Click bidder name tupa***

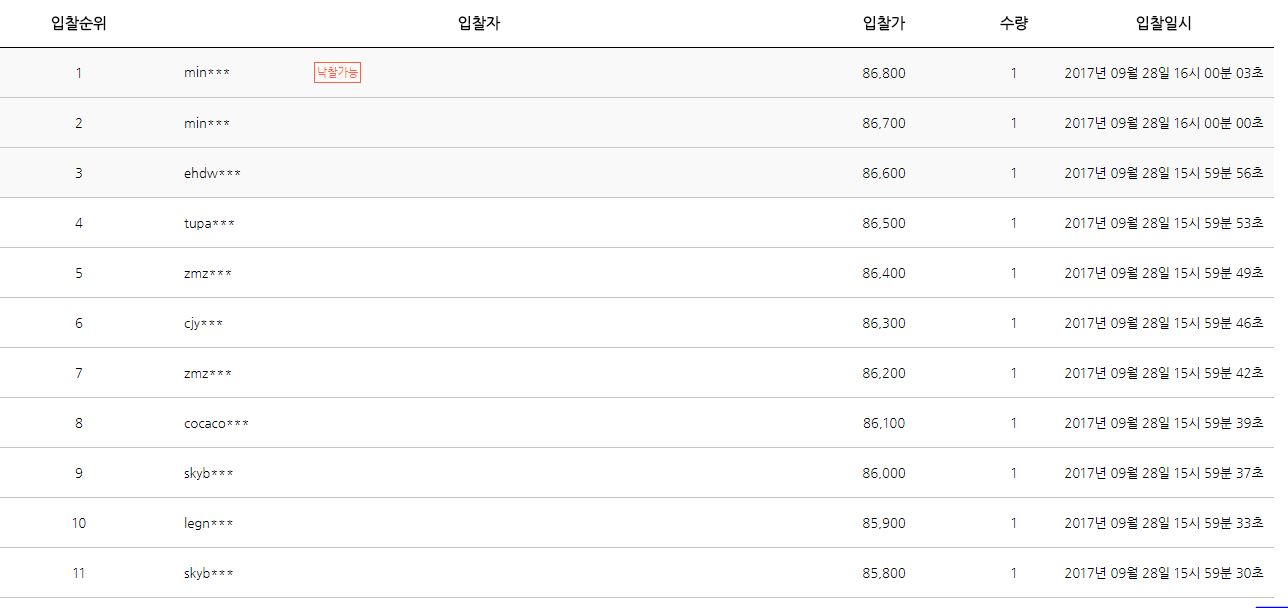point(210,223)
